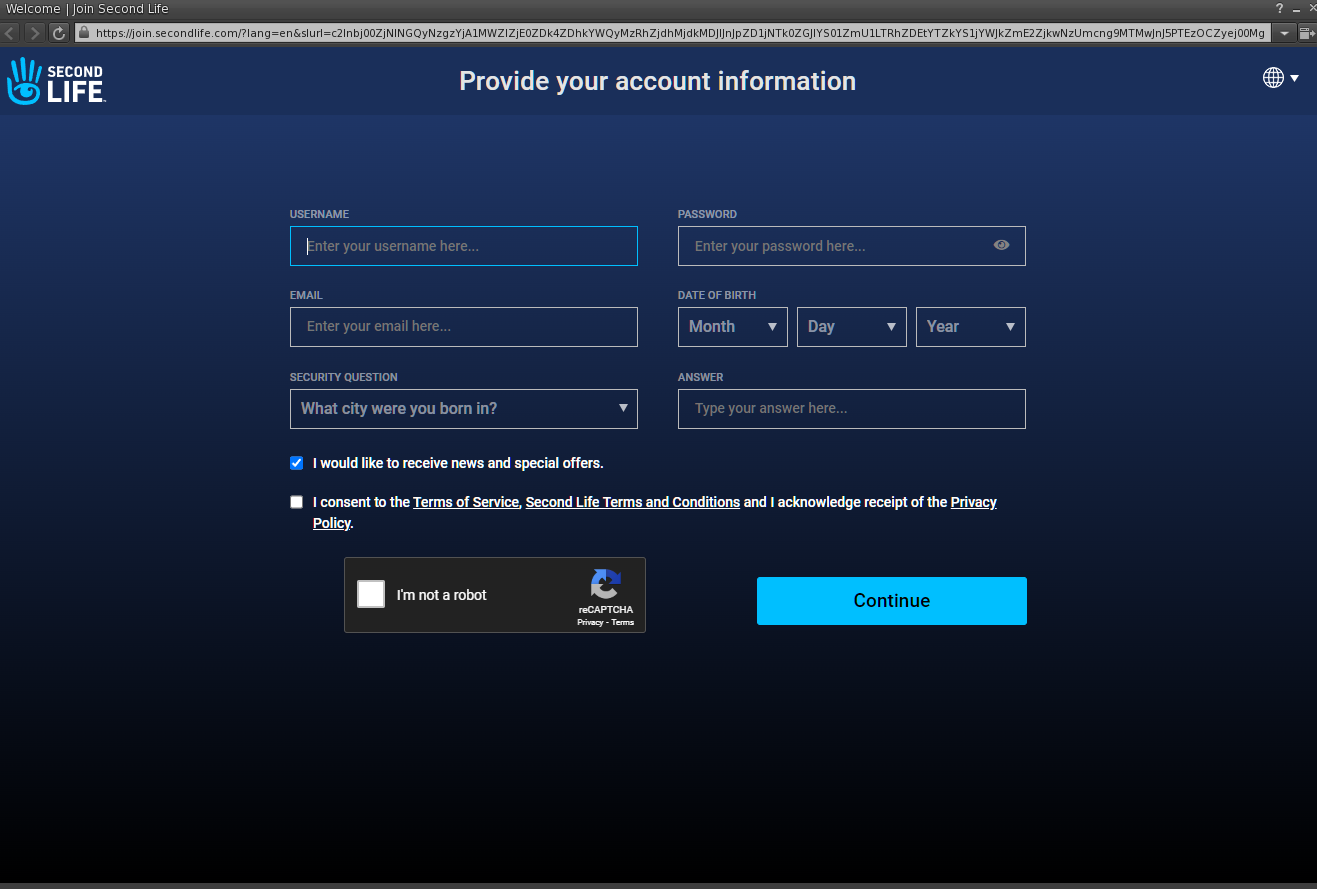Expand the security question dropdown

click(464, 409)
